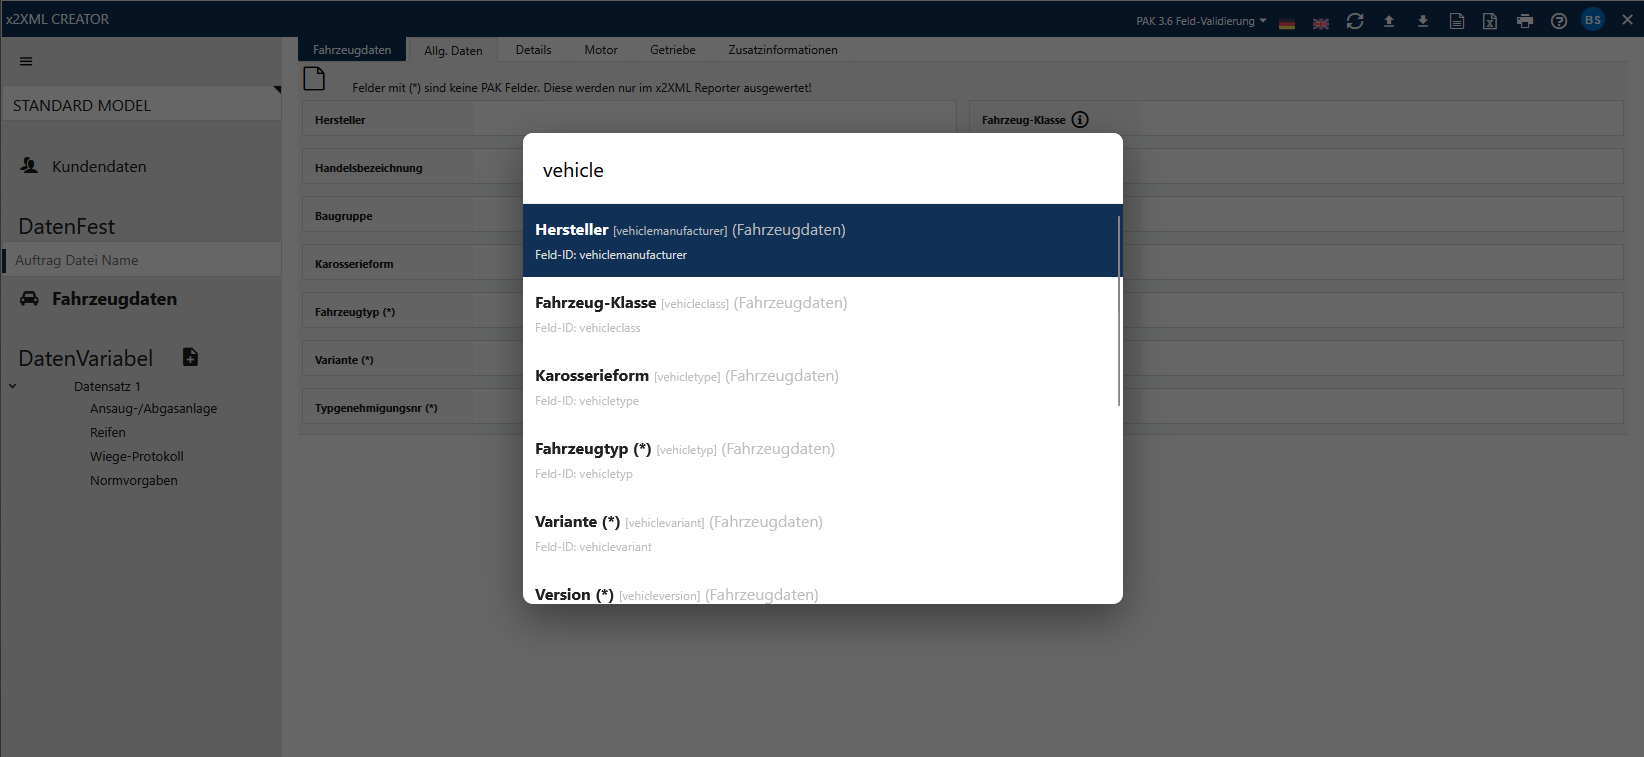Screen dimensions: 1644x757
Task: Click the Excel export file icon
Action: pyautogui.click(x=1490, y=21)
